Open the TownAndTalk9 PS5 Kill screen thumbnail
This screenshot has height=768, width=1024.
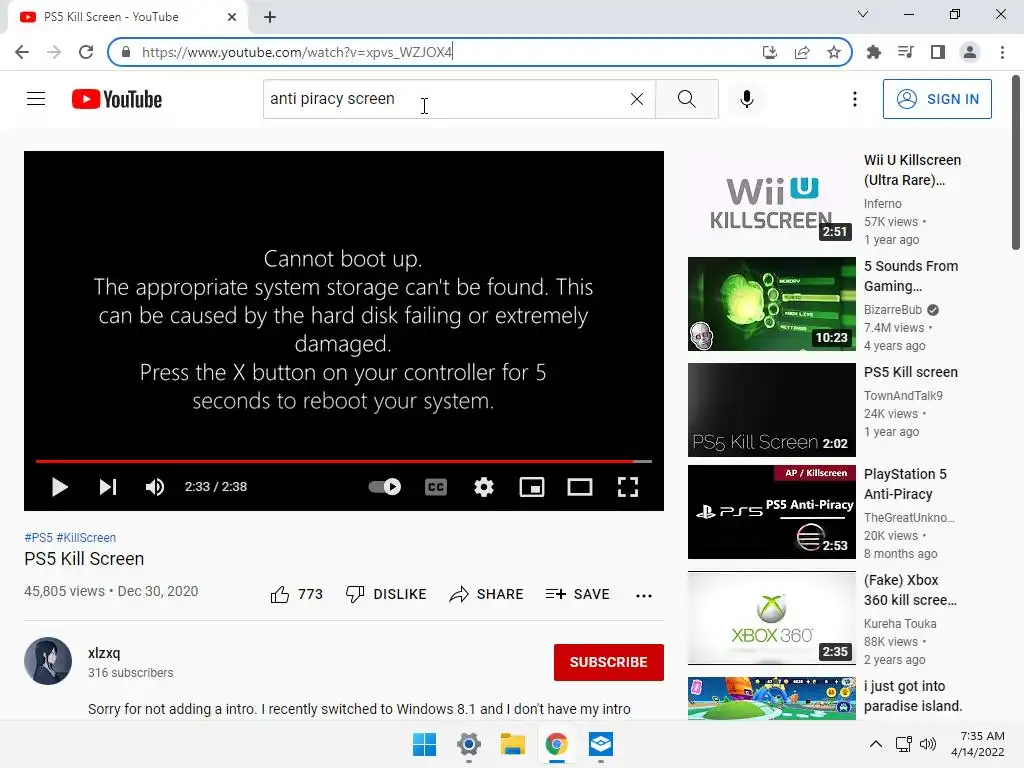coord(771,409)
